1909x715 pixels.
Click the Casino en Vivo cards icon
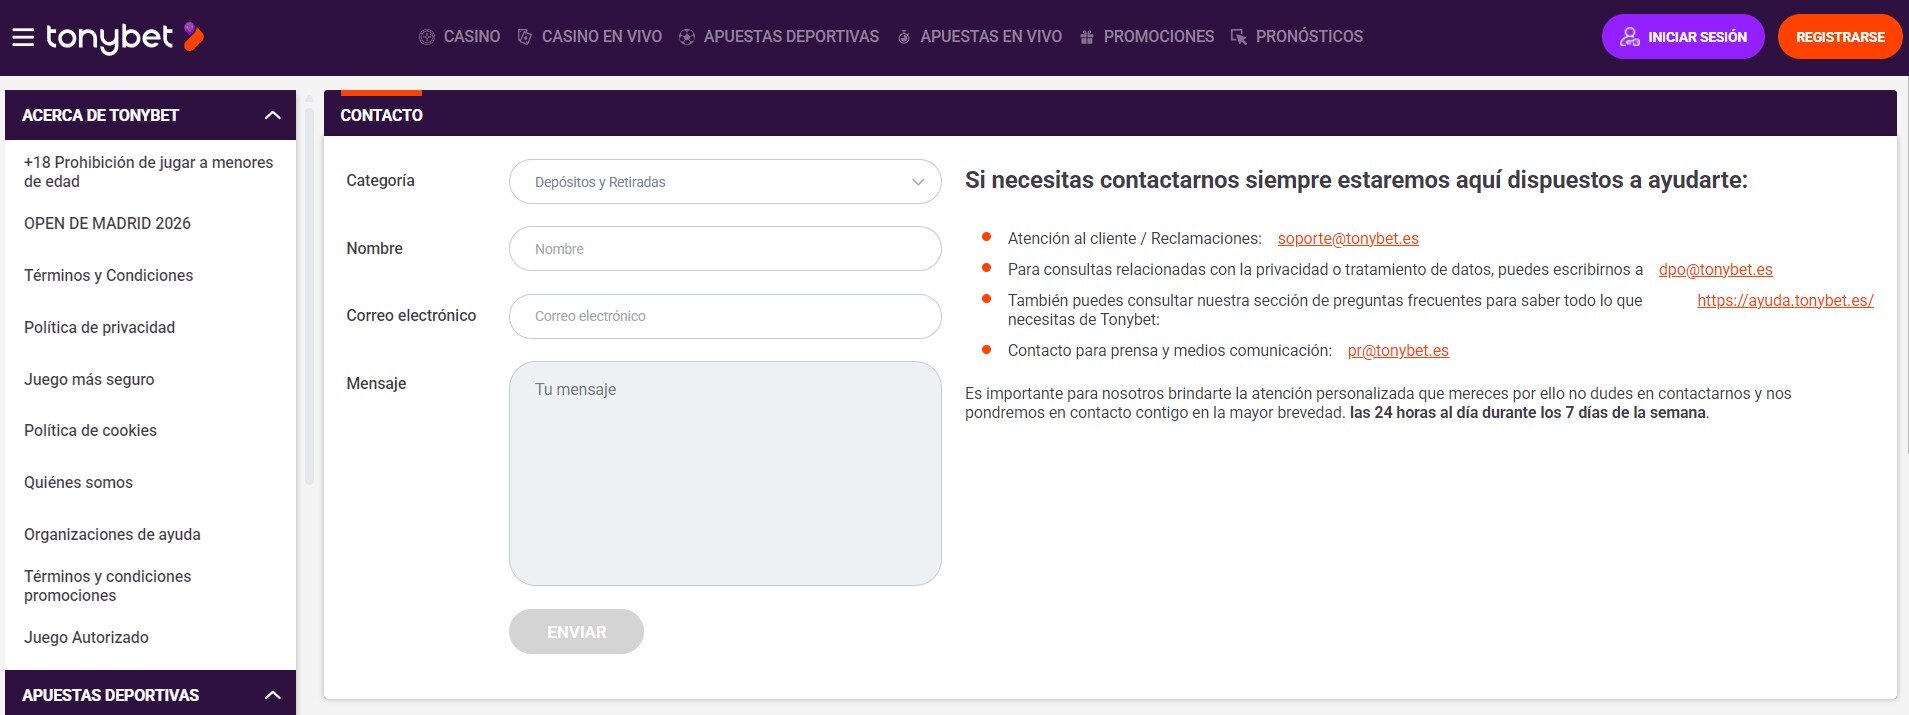pyautogui.click(x=524, y=37)
